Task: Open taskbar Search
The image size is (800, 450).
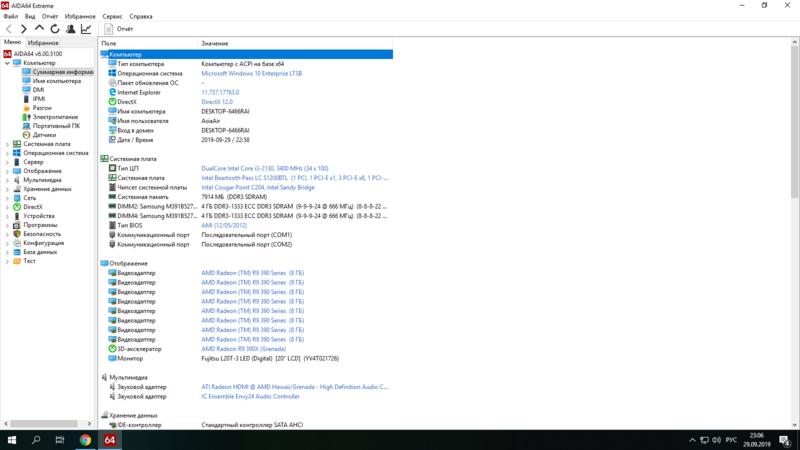Action: pos(36,440)
